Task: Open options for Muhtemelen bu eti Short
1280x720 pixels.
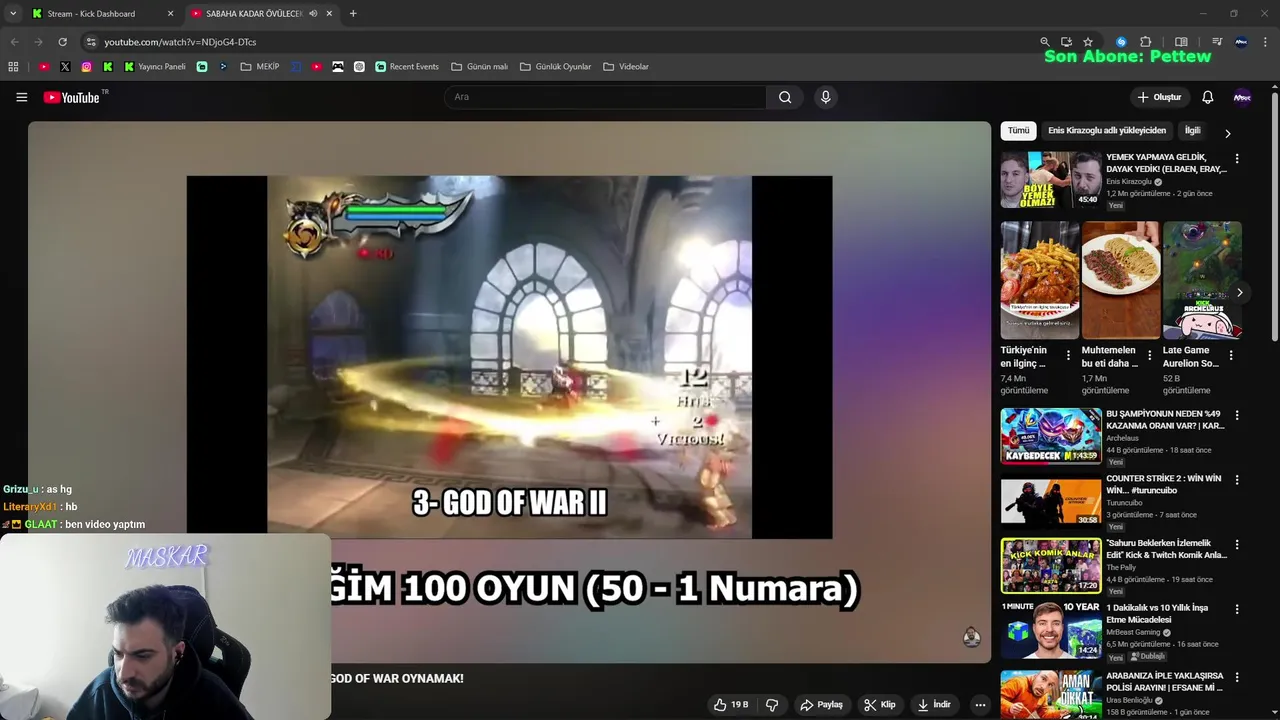Action: 1149,355
